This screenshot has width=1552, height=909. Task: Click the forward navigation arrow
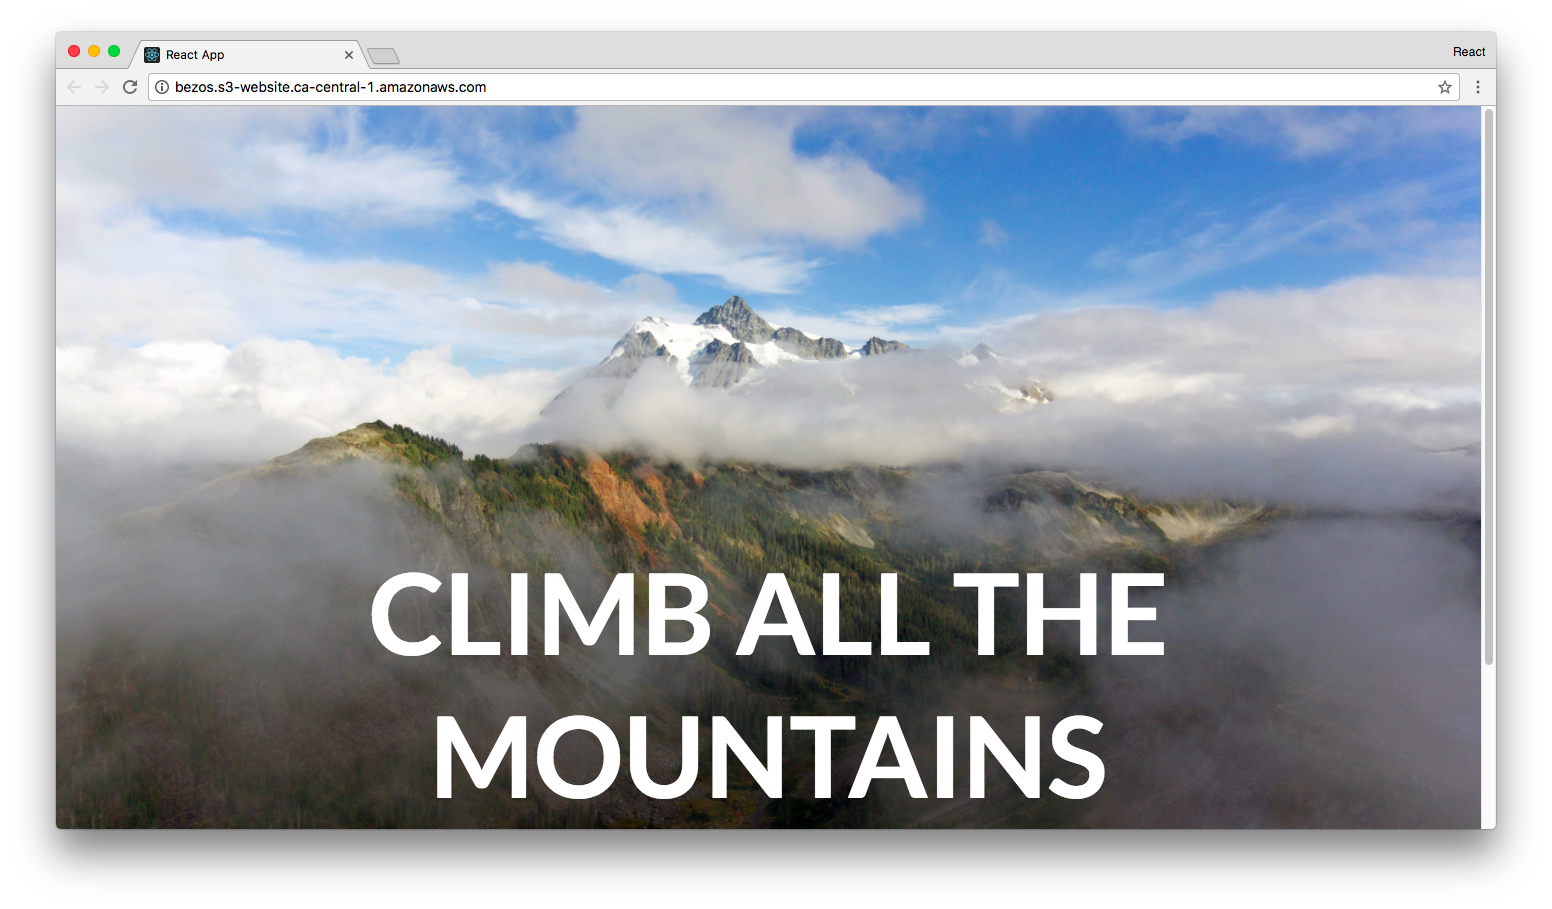(102, 87)
